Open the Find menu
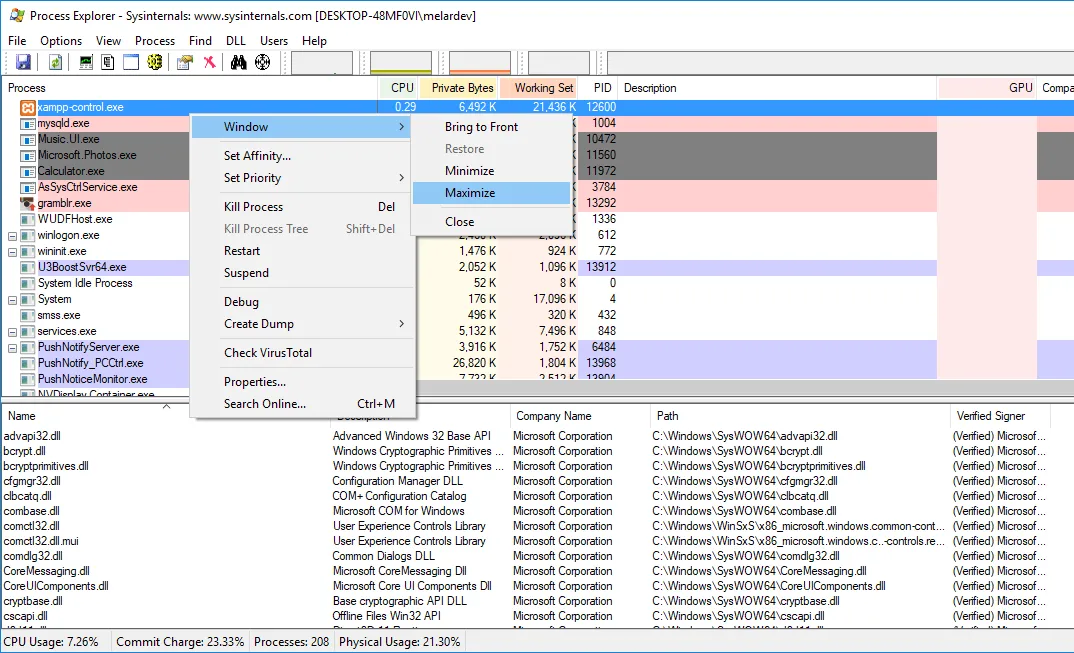1074x653 pixels. pyautogui.click(x=200, y=41)
